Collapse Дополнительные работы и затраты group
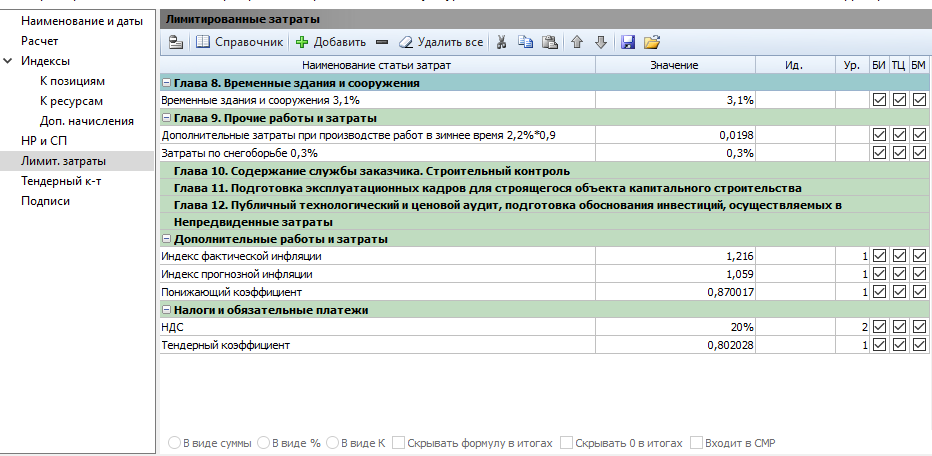This screenshot has height=456, width=932. tap(166, 239)
